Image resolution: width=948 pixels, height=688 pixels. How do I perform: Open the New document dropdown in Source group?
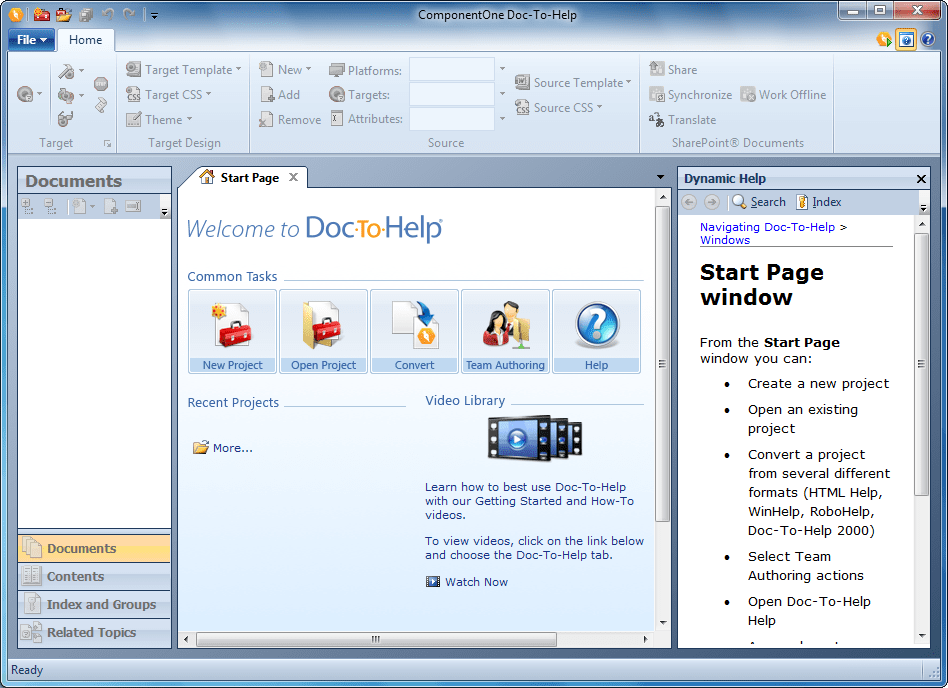285,70
